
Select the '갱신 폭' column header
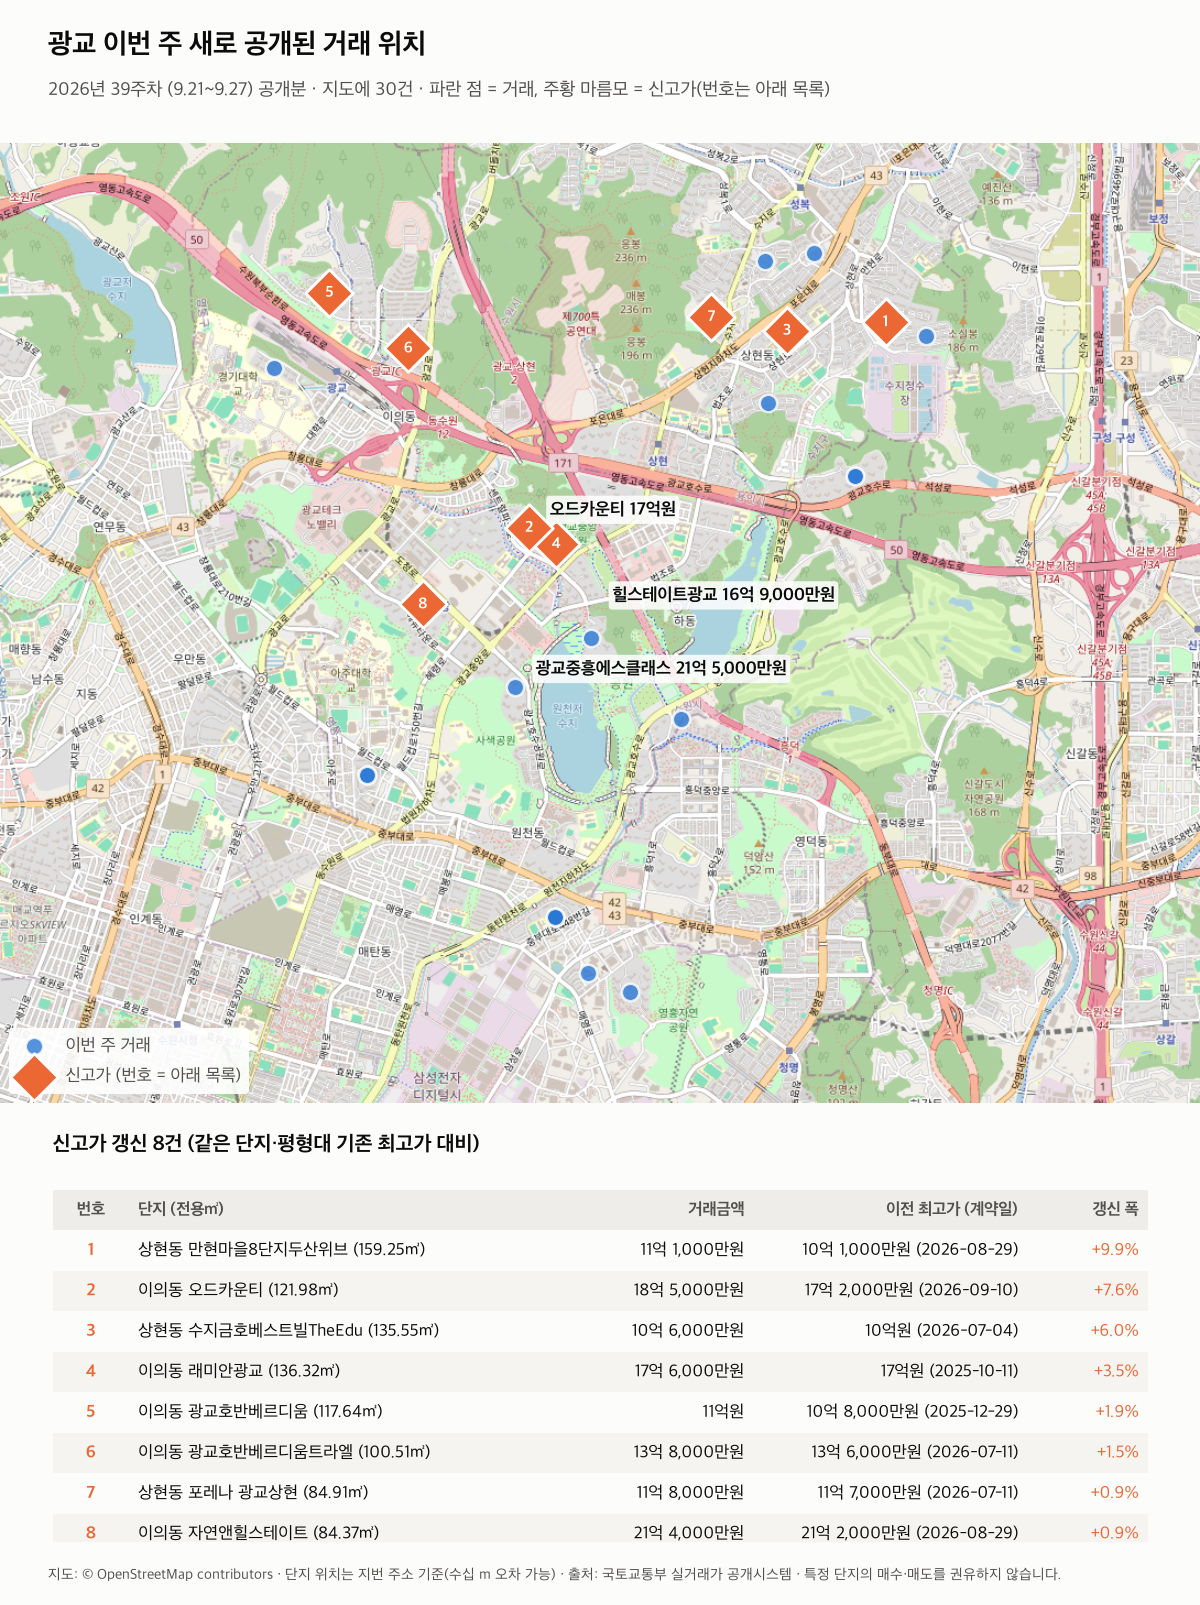(x=1115, y=1209)
